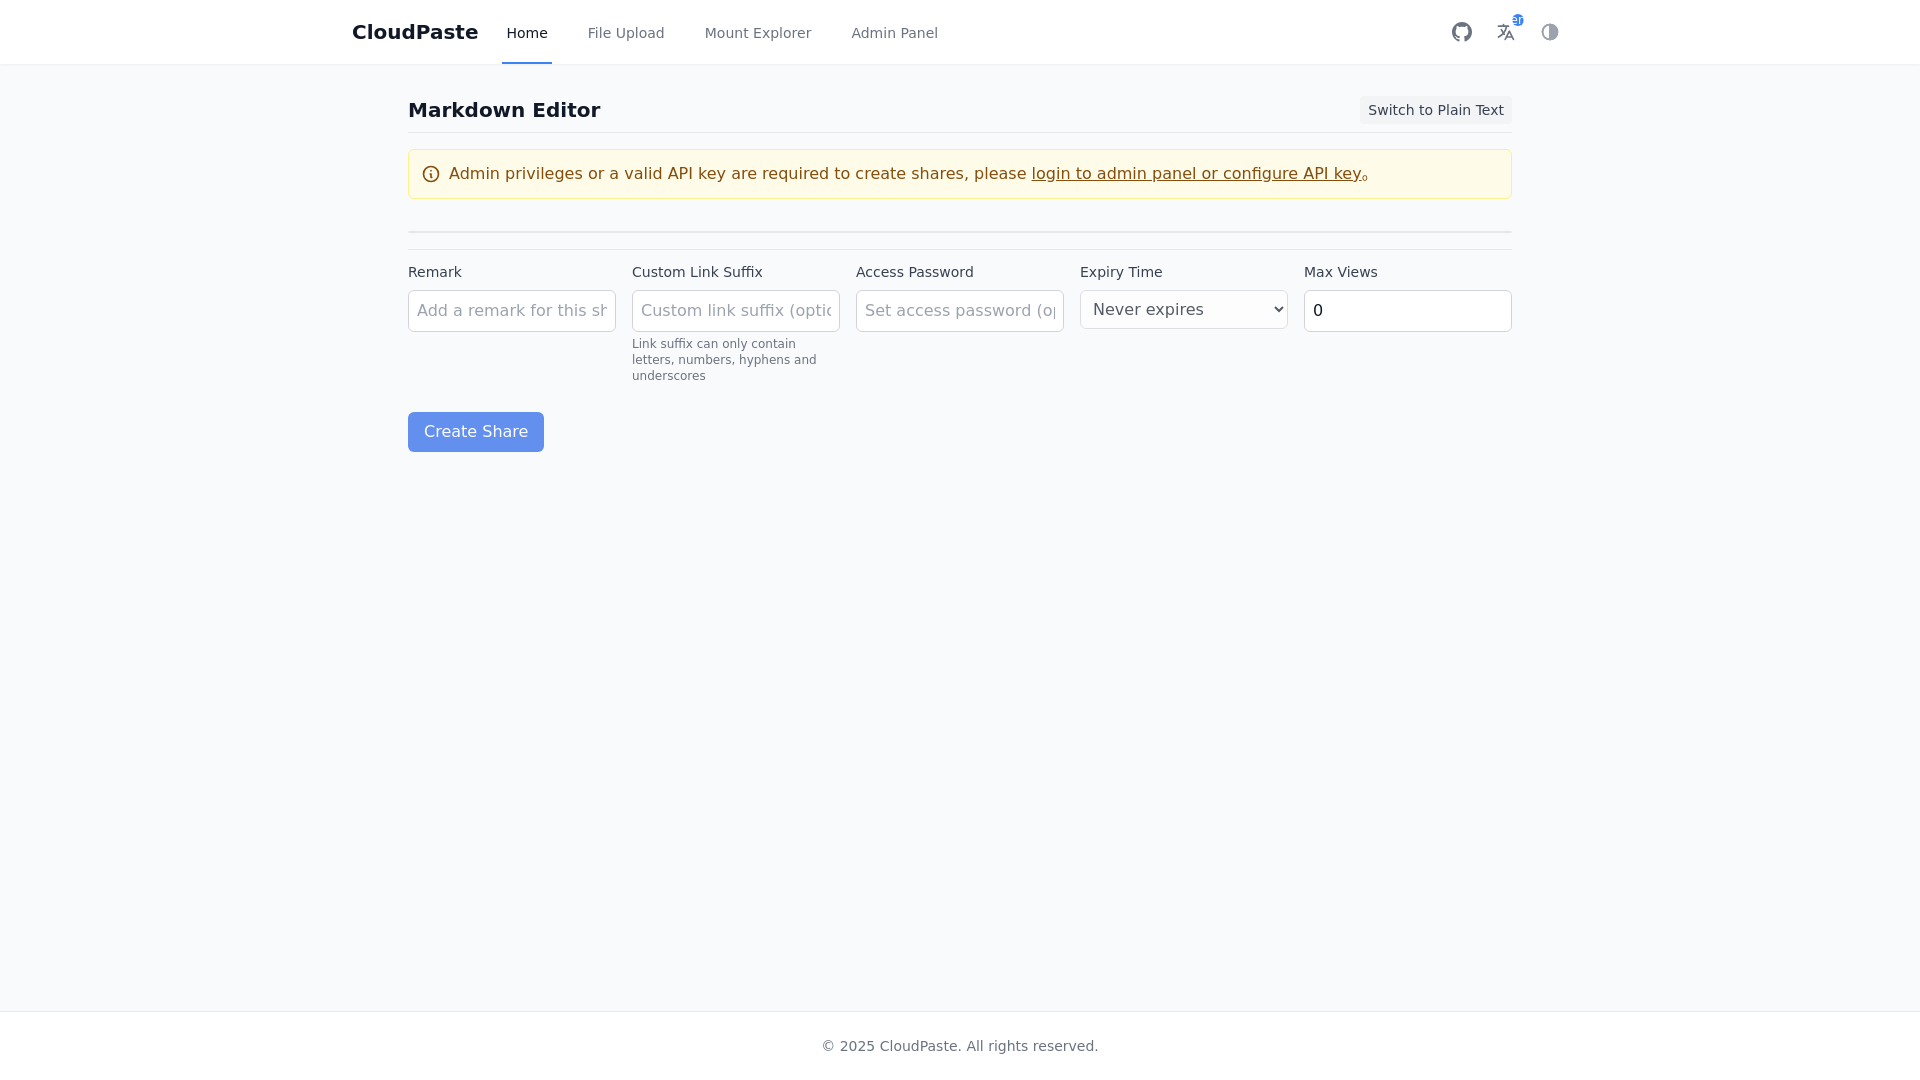The image size is (1920, 1080).
Task: Click the Create Share button
Action: click(x=476, y=432)
